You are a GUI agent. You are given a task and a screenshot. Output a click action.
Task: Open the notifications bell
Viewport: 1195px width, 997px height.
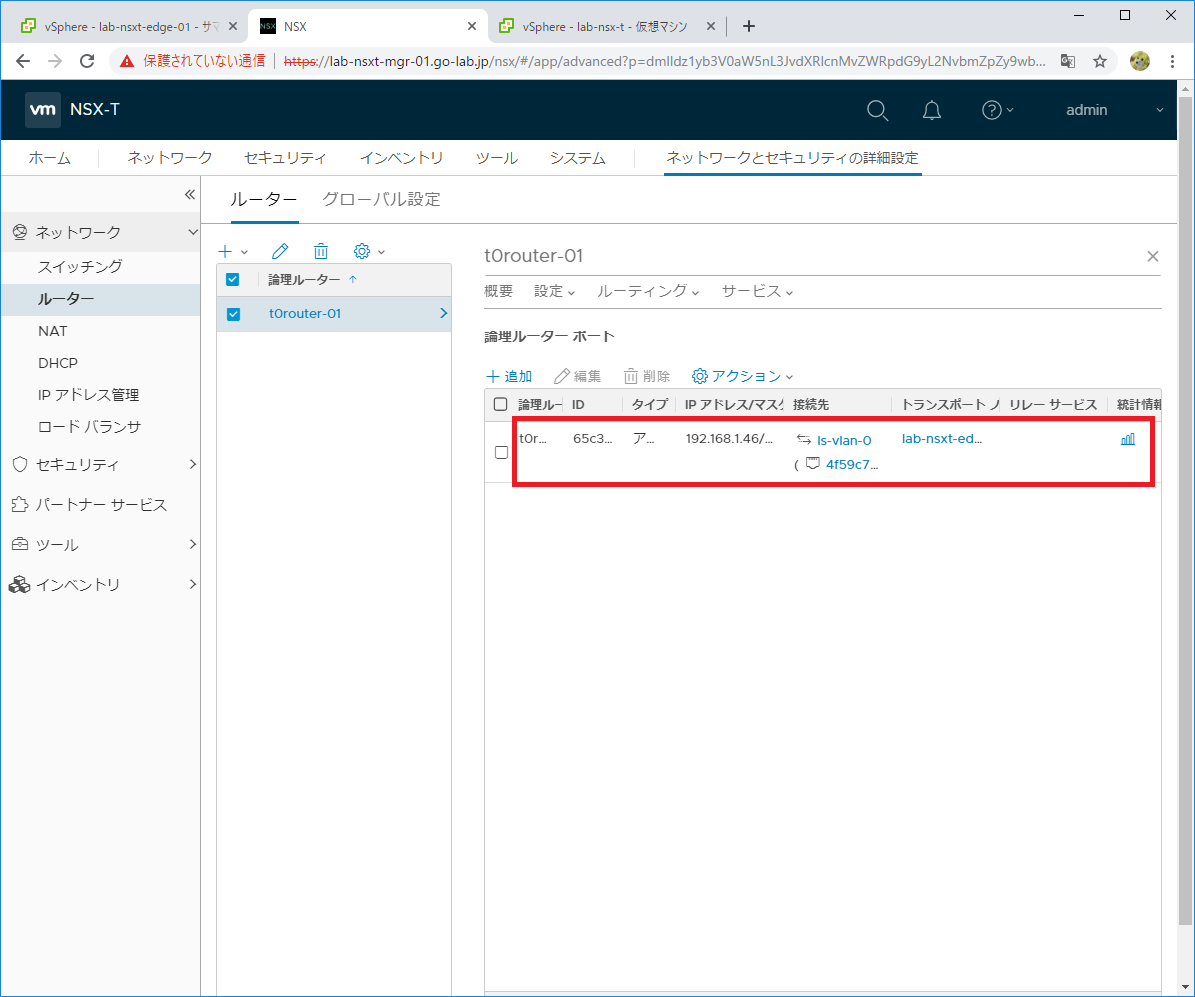(x=931, y=111)
